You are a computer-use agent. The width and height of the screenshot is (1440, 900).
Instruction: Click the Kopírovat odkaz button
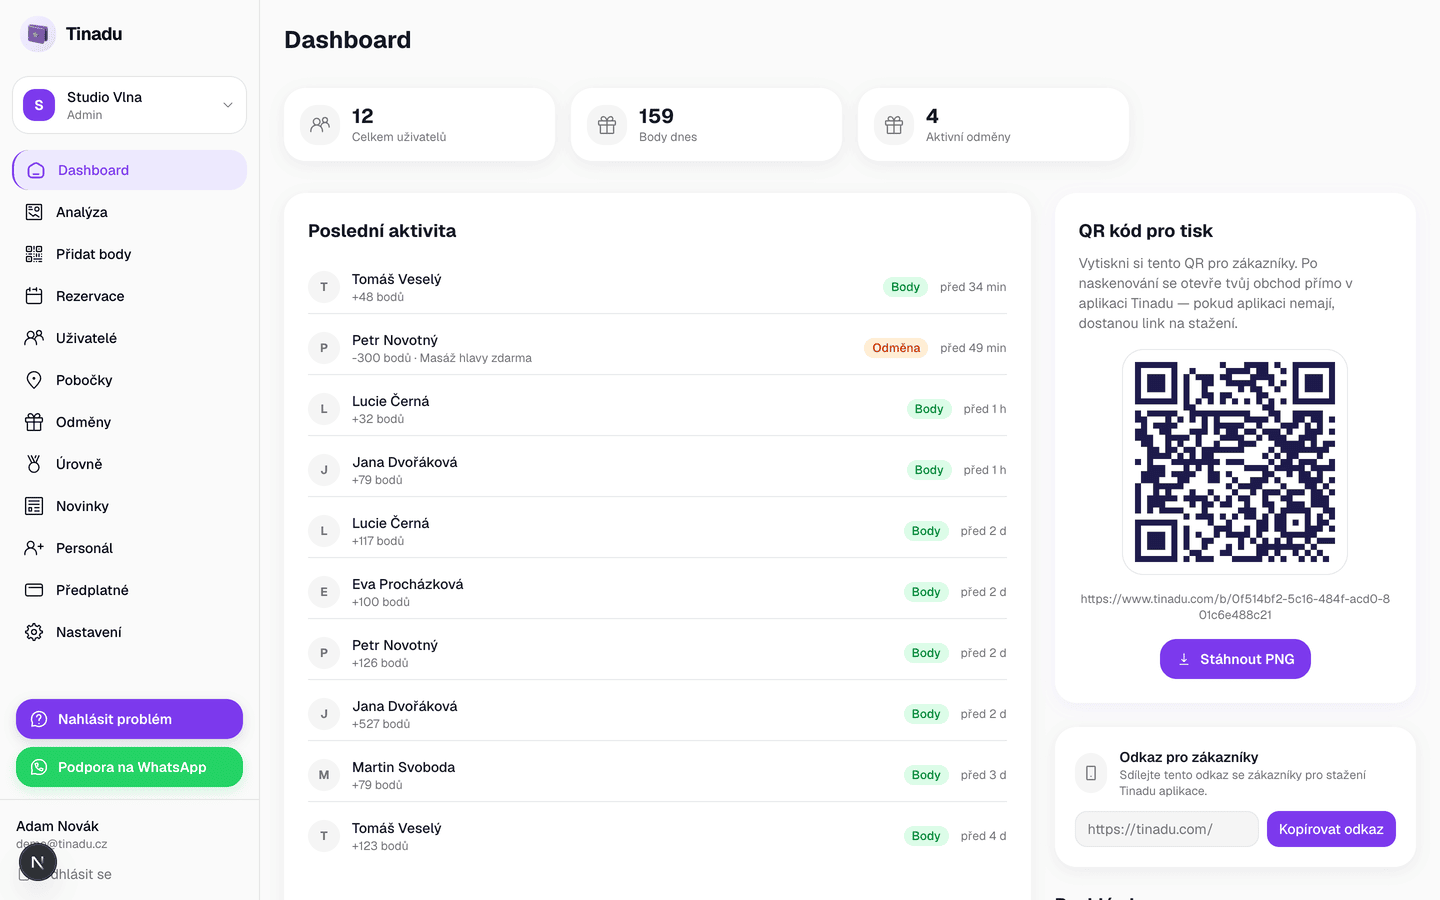[x=1331, y=829]
